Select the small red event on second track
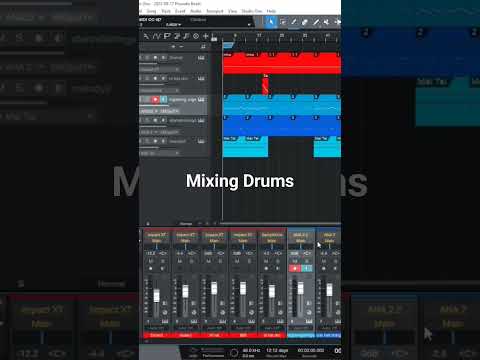 [x=265, y=85]
